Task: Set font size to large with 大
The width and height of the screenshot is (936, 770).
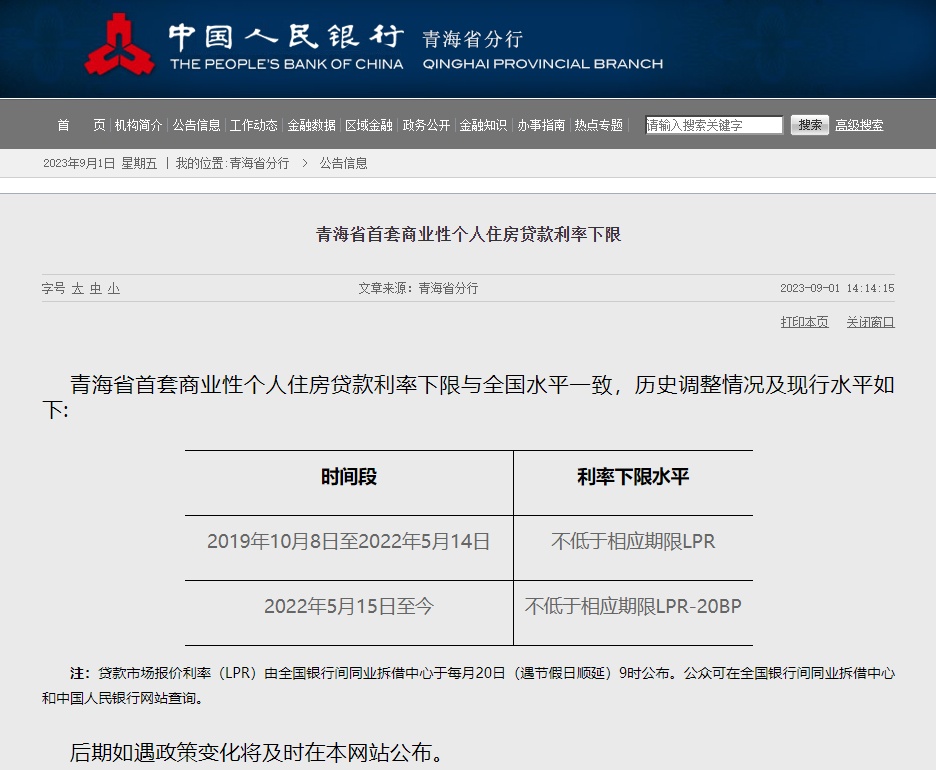Action: [x=77, y=288]
